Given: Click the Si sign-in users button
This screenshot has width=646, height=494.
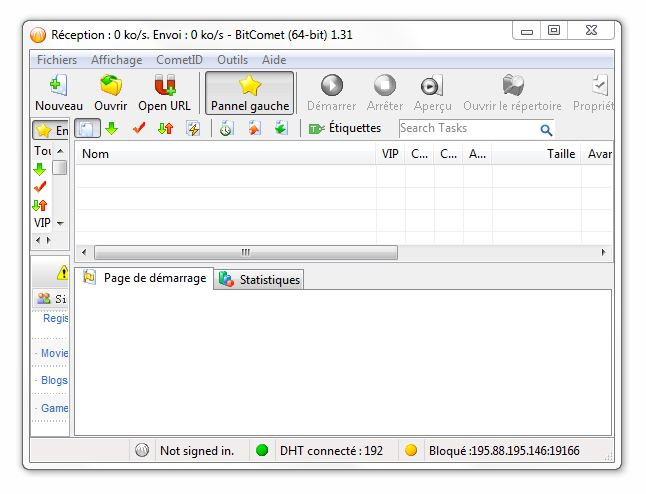Looking at the screenshot, I should coord(51,299).
